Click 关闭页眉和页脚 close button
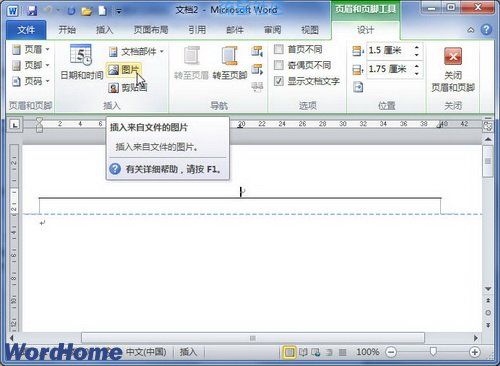This screenshot has height=366, width=500. click(x=453, y=69)
